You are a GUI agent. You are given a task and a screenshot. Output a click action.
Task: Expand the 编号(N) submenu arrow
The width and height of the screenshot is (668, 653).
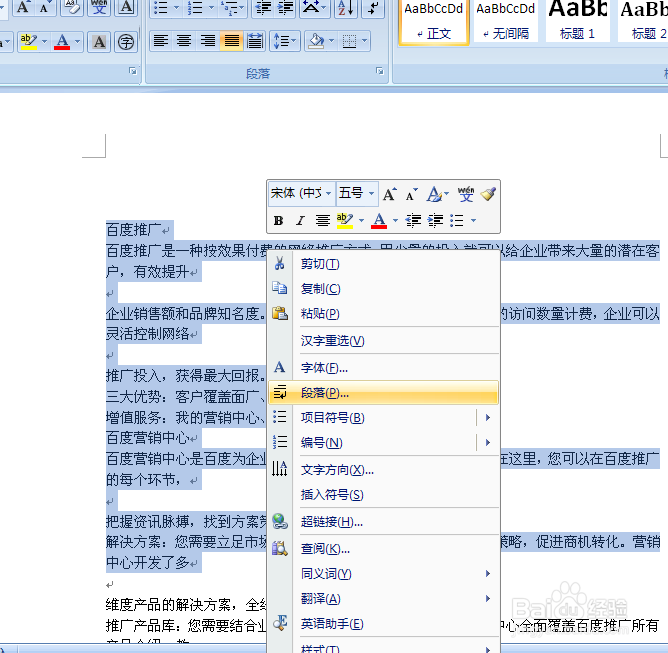488,443
